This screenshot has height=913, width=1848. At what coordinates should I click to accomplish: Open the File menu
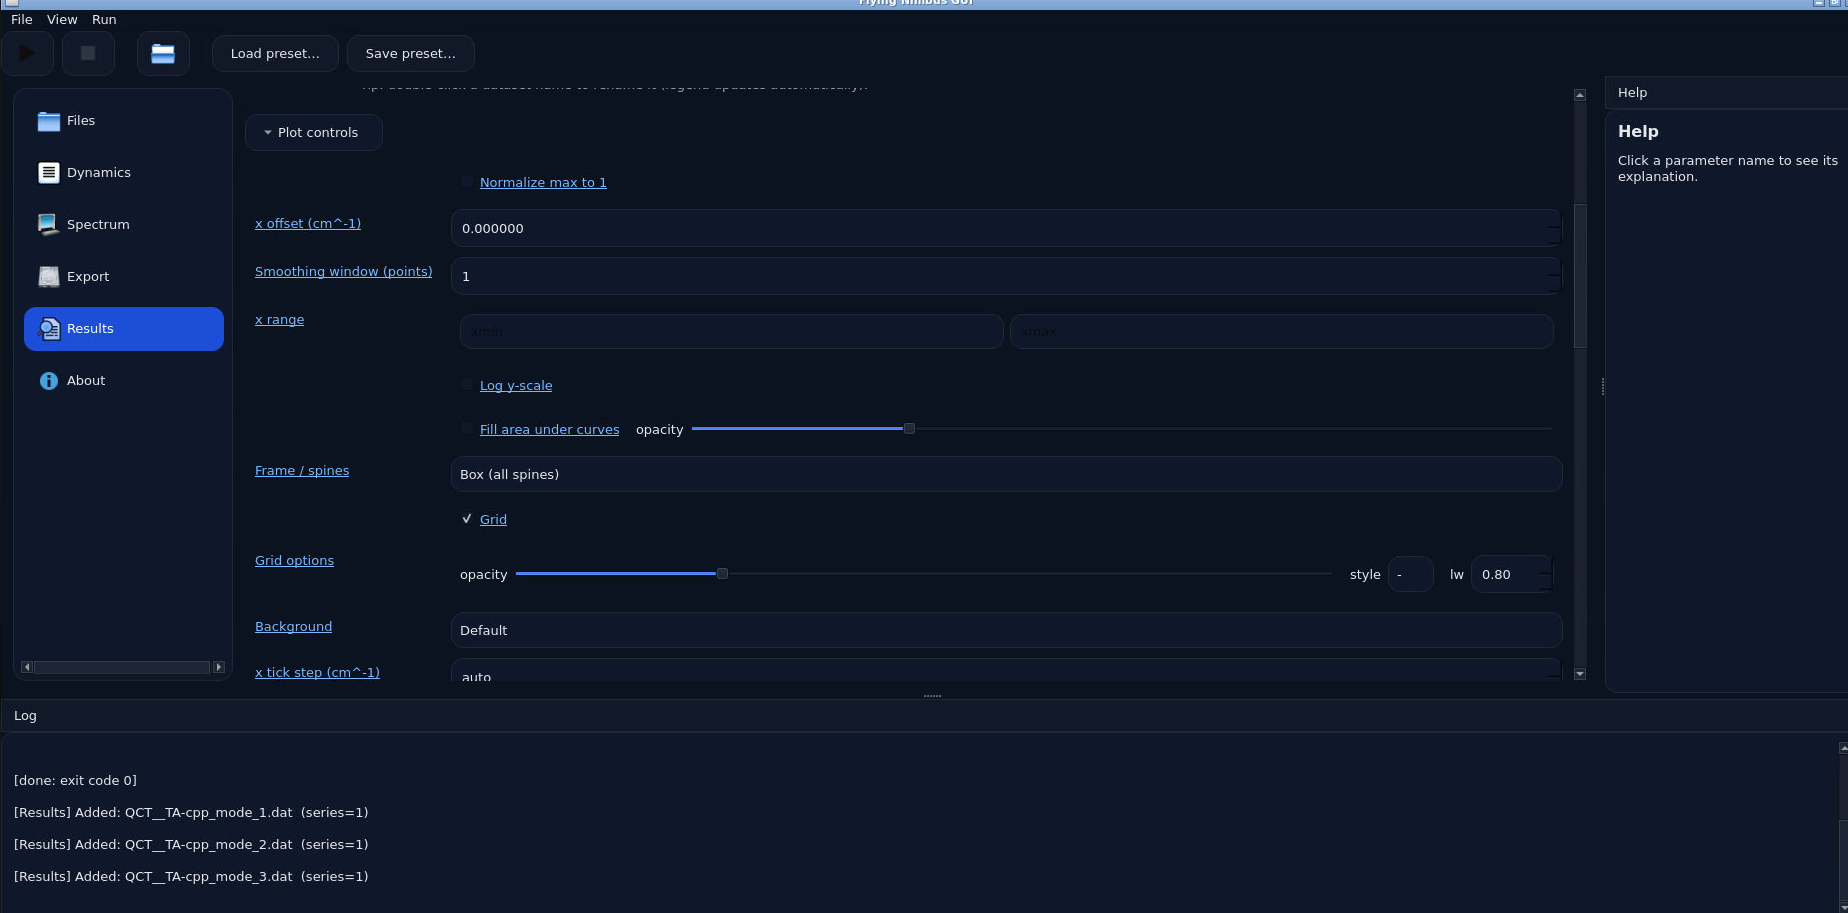tap(22, 20)
